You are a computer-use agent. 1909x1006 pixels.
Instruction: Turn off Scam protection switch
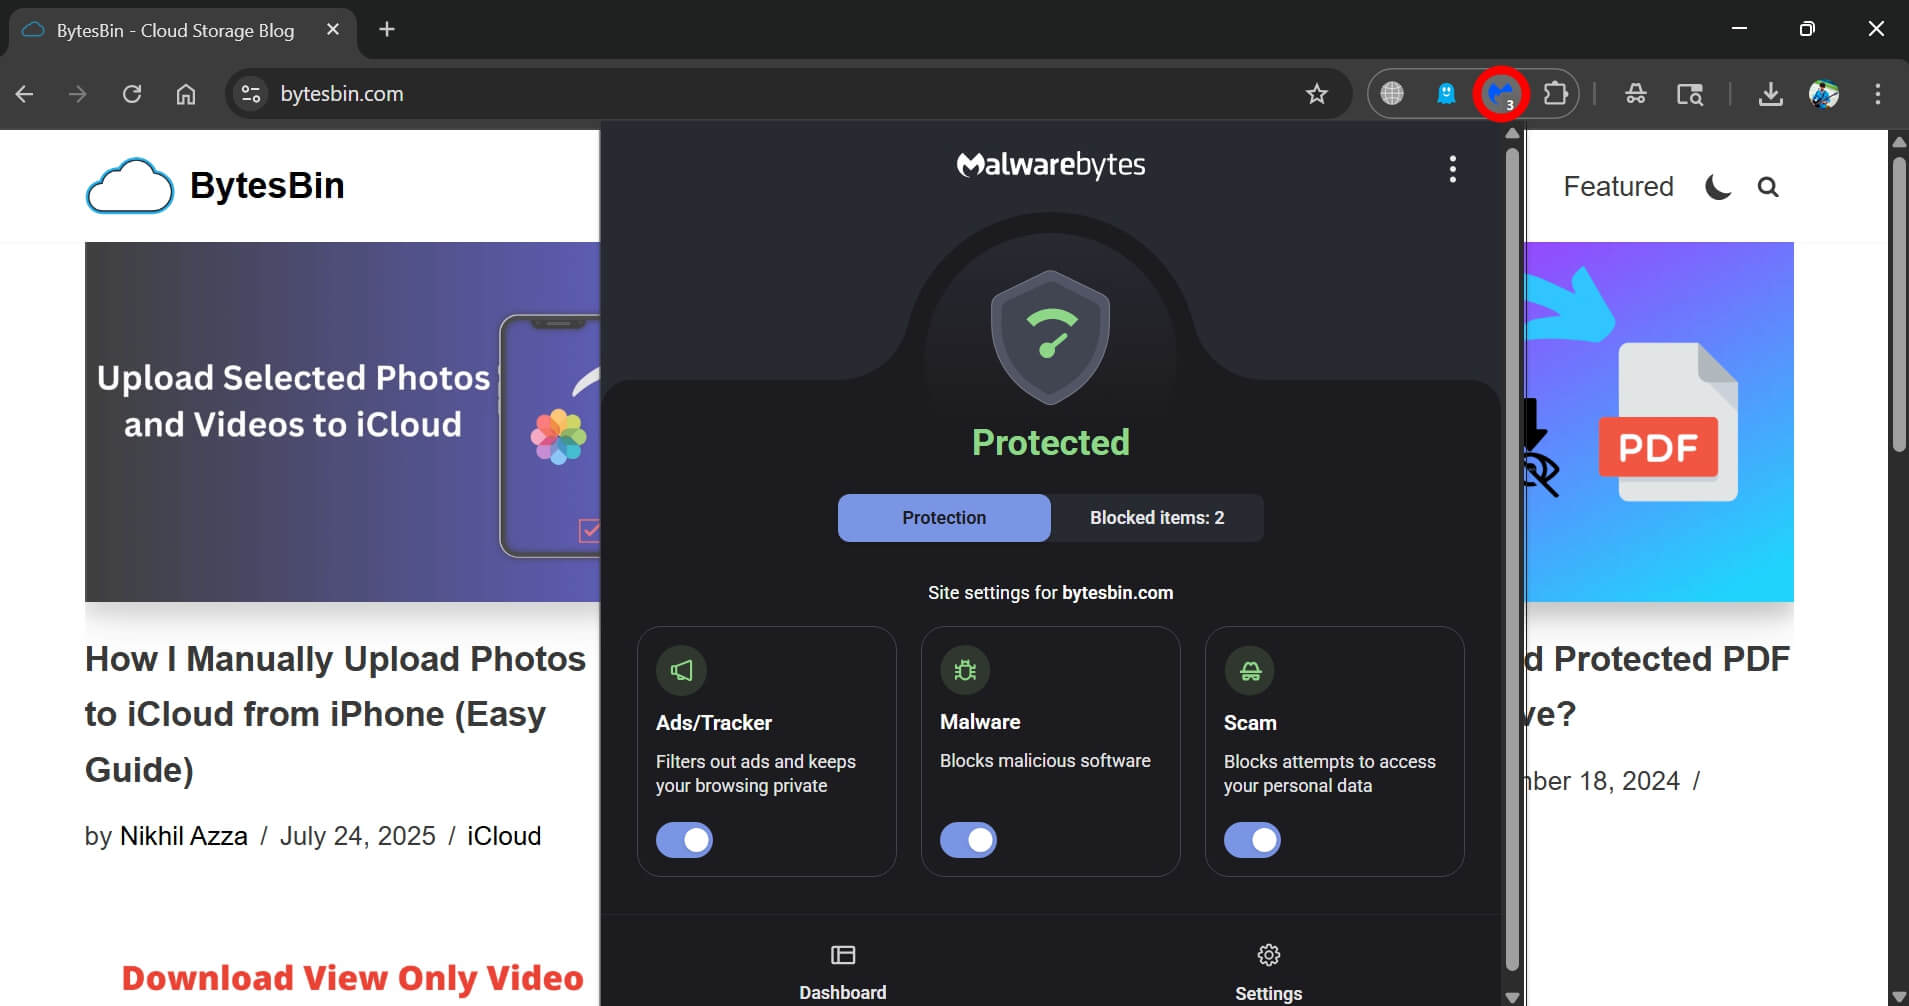coord(1252,840)
